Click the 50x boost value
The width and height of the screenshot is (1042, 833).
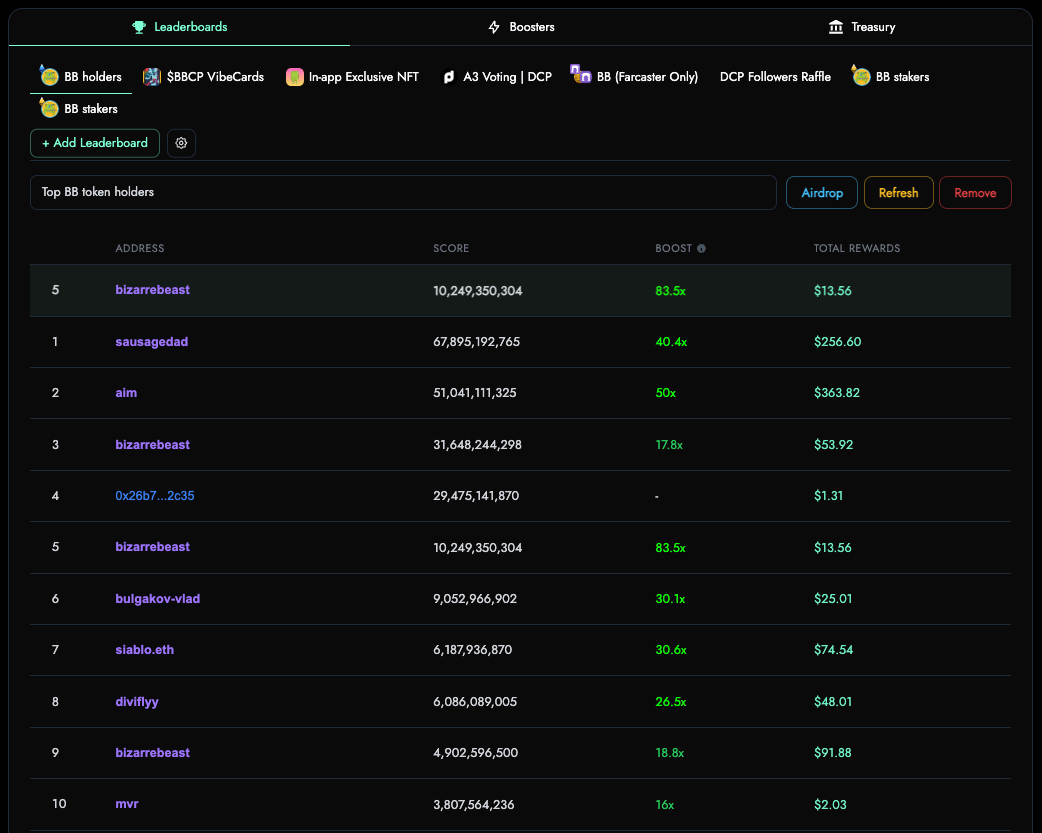click(x=666, y=393)
